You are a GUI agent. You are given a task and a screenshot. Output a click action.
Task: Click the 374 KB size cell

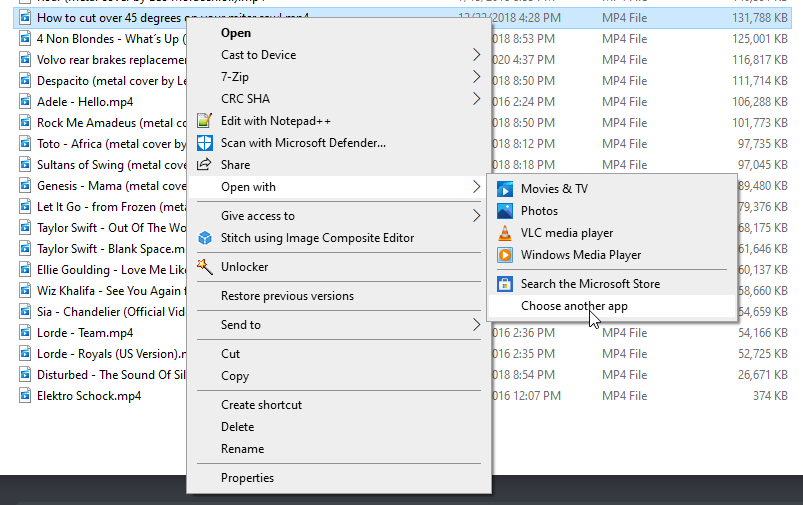(x=770, y=396)
